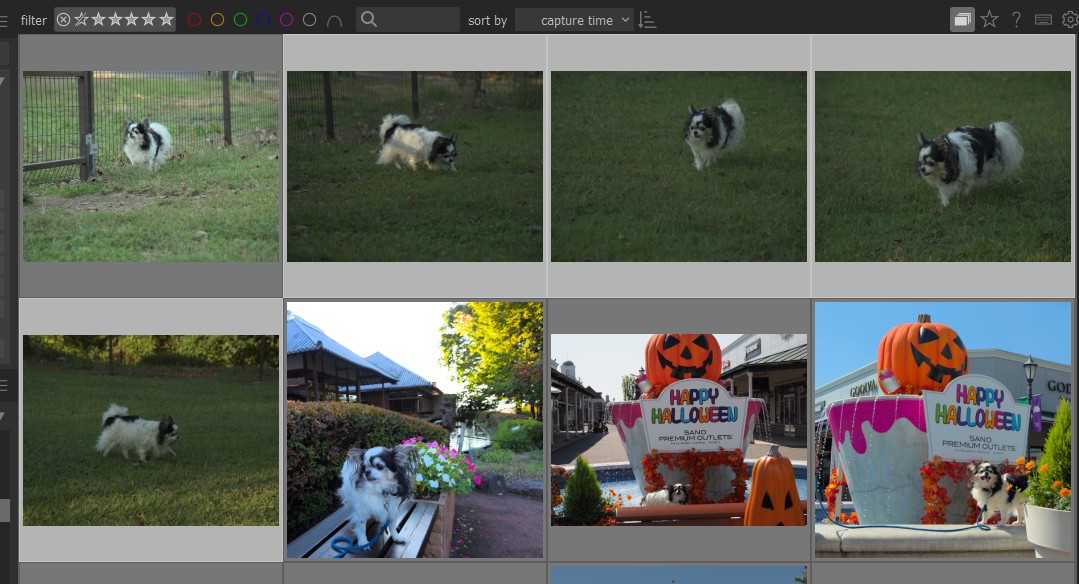Screen dimensions: 1079x584
Task: Filter by red color label
Action: pyautogui.click(x=194, y=20)
